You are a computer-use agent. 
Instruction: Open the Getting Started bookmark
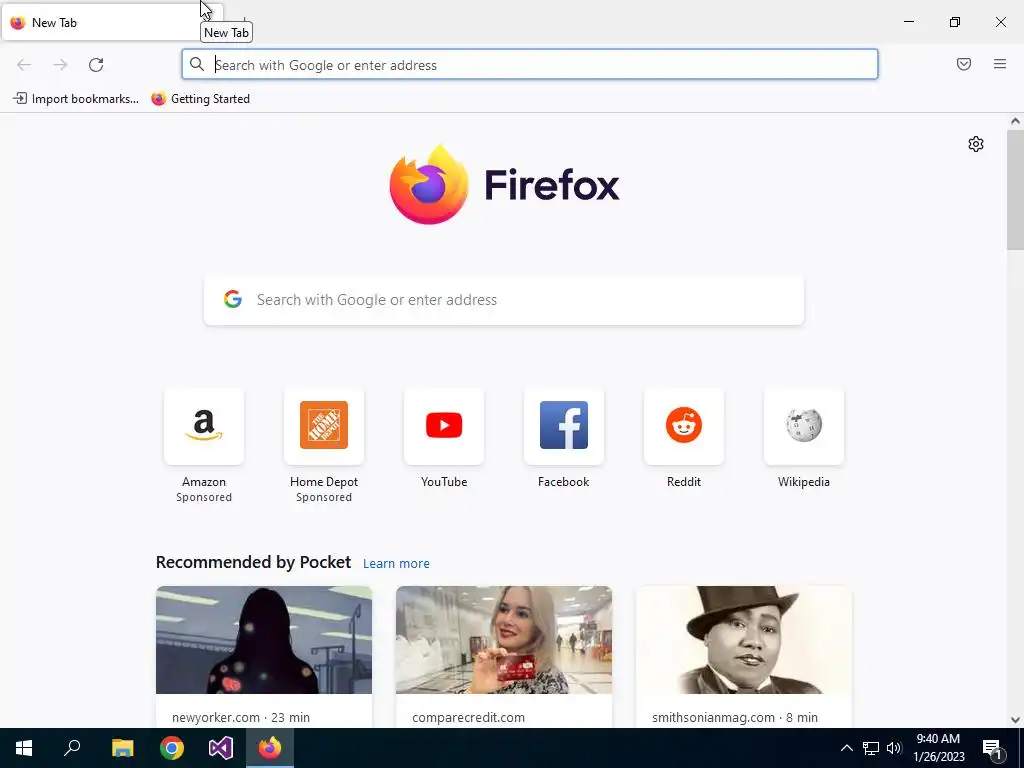(x=200, y=99)
